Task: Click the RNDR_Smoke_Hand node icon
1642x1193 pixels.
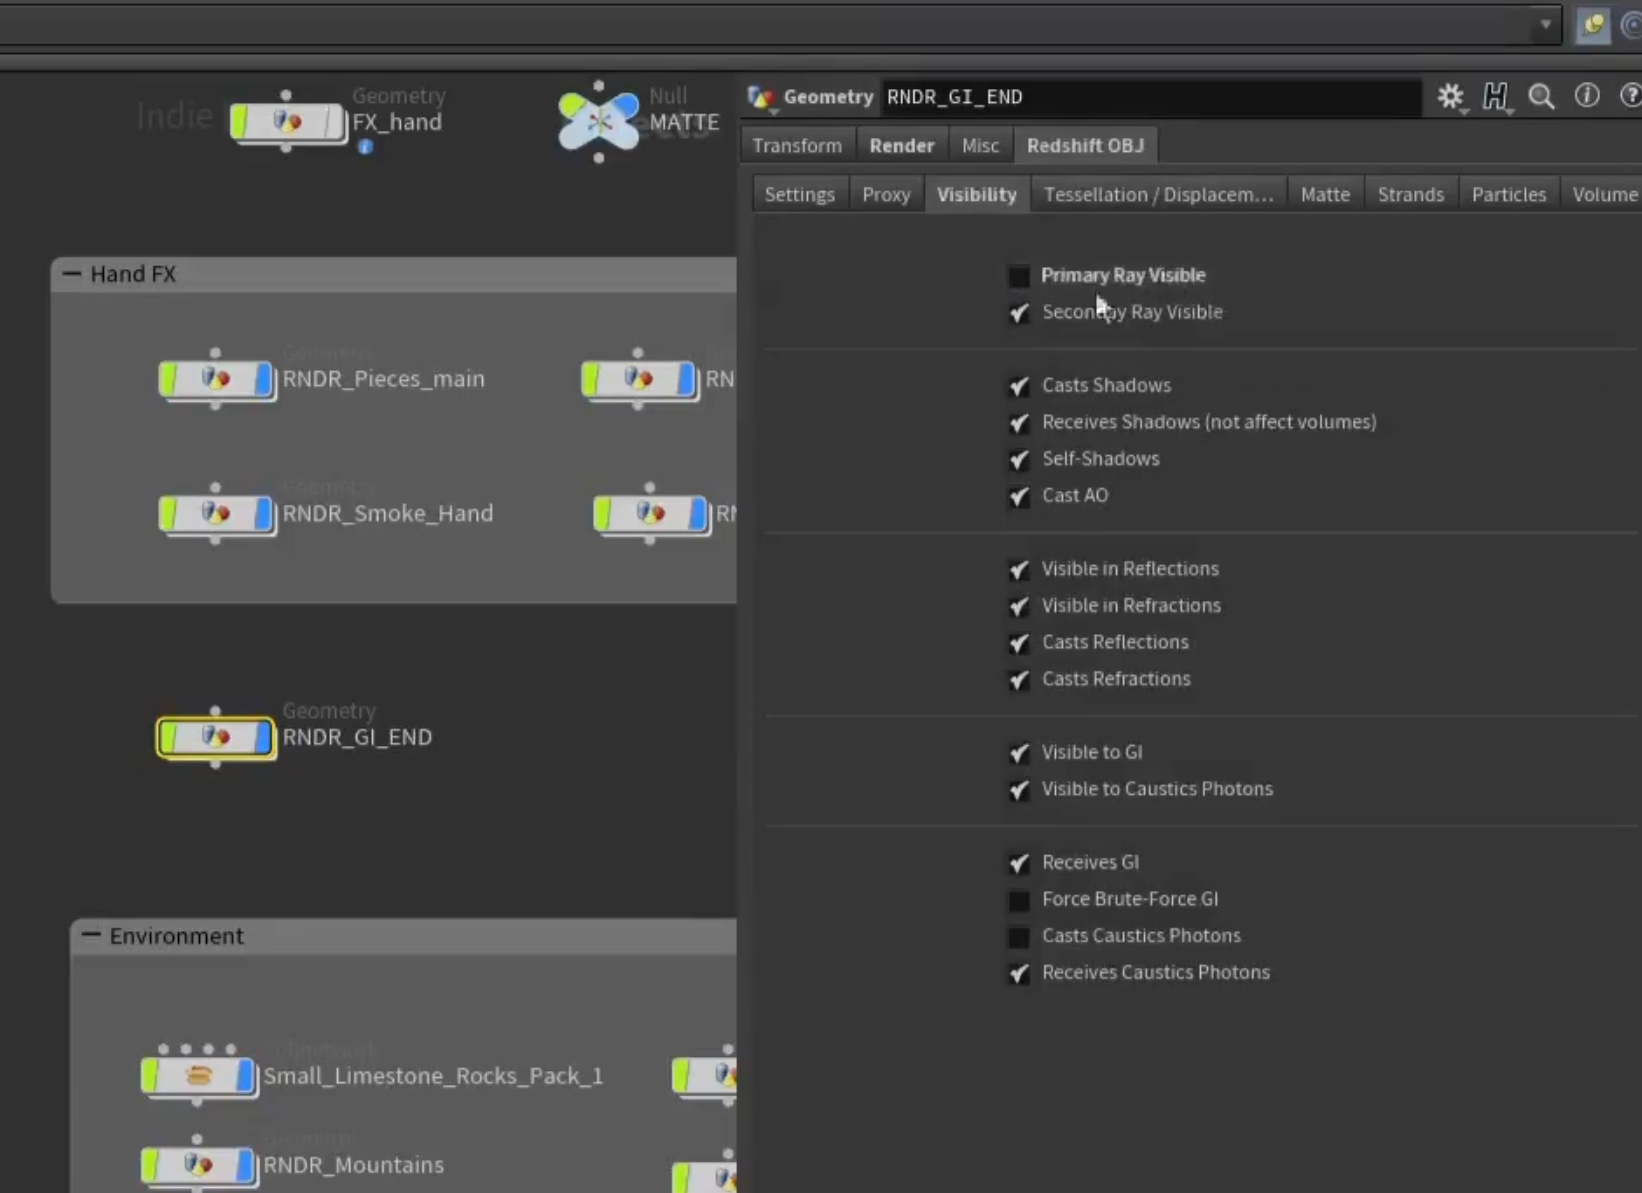Action: point(216,514)
